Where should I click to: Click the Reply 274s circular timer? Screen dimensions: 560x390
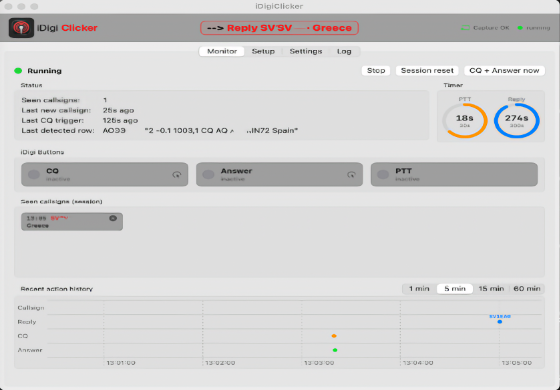(x=516, y=120)
